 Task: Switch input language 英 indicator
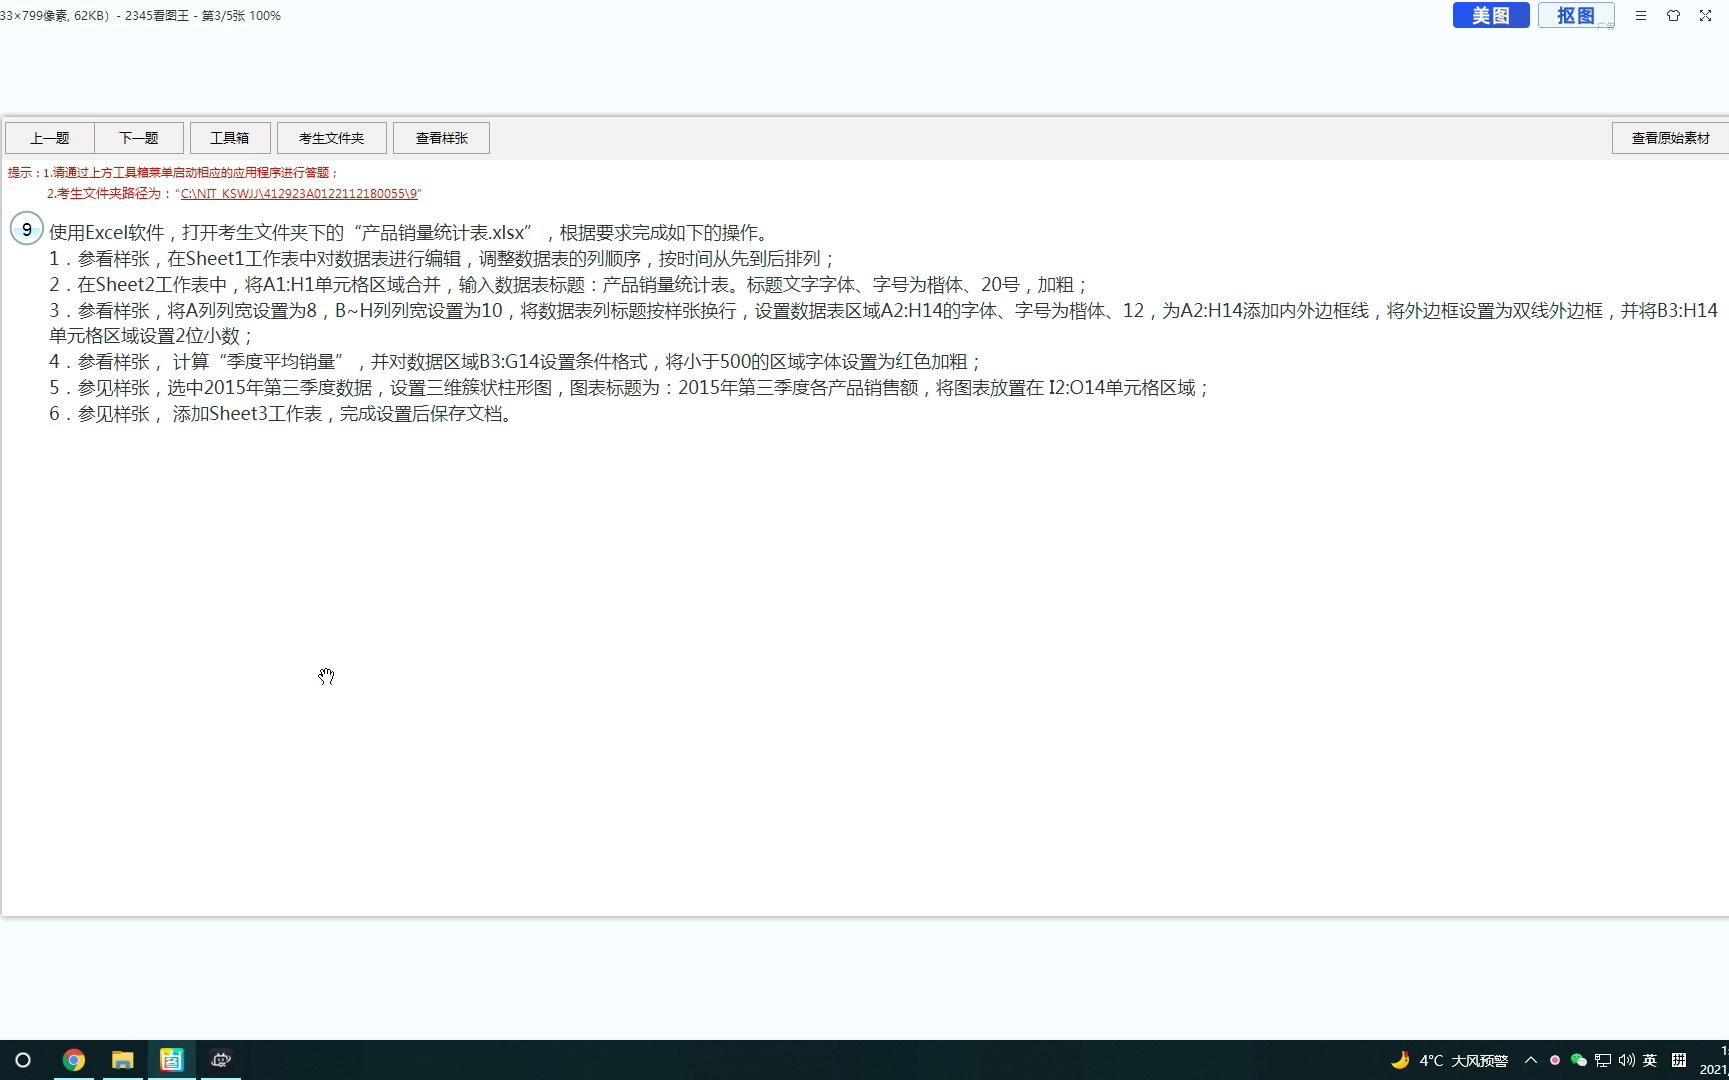point(1650,1060)
